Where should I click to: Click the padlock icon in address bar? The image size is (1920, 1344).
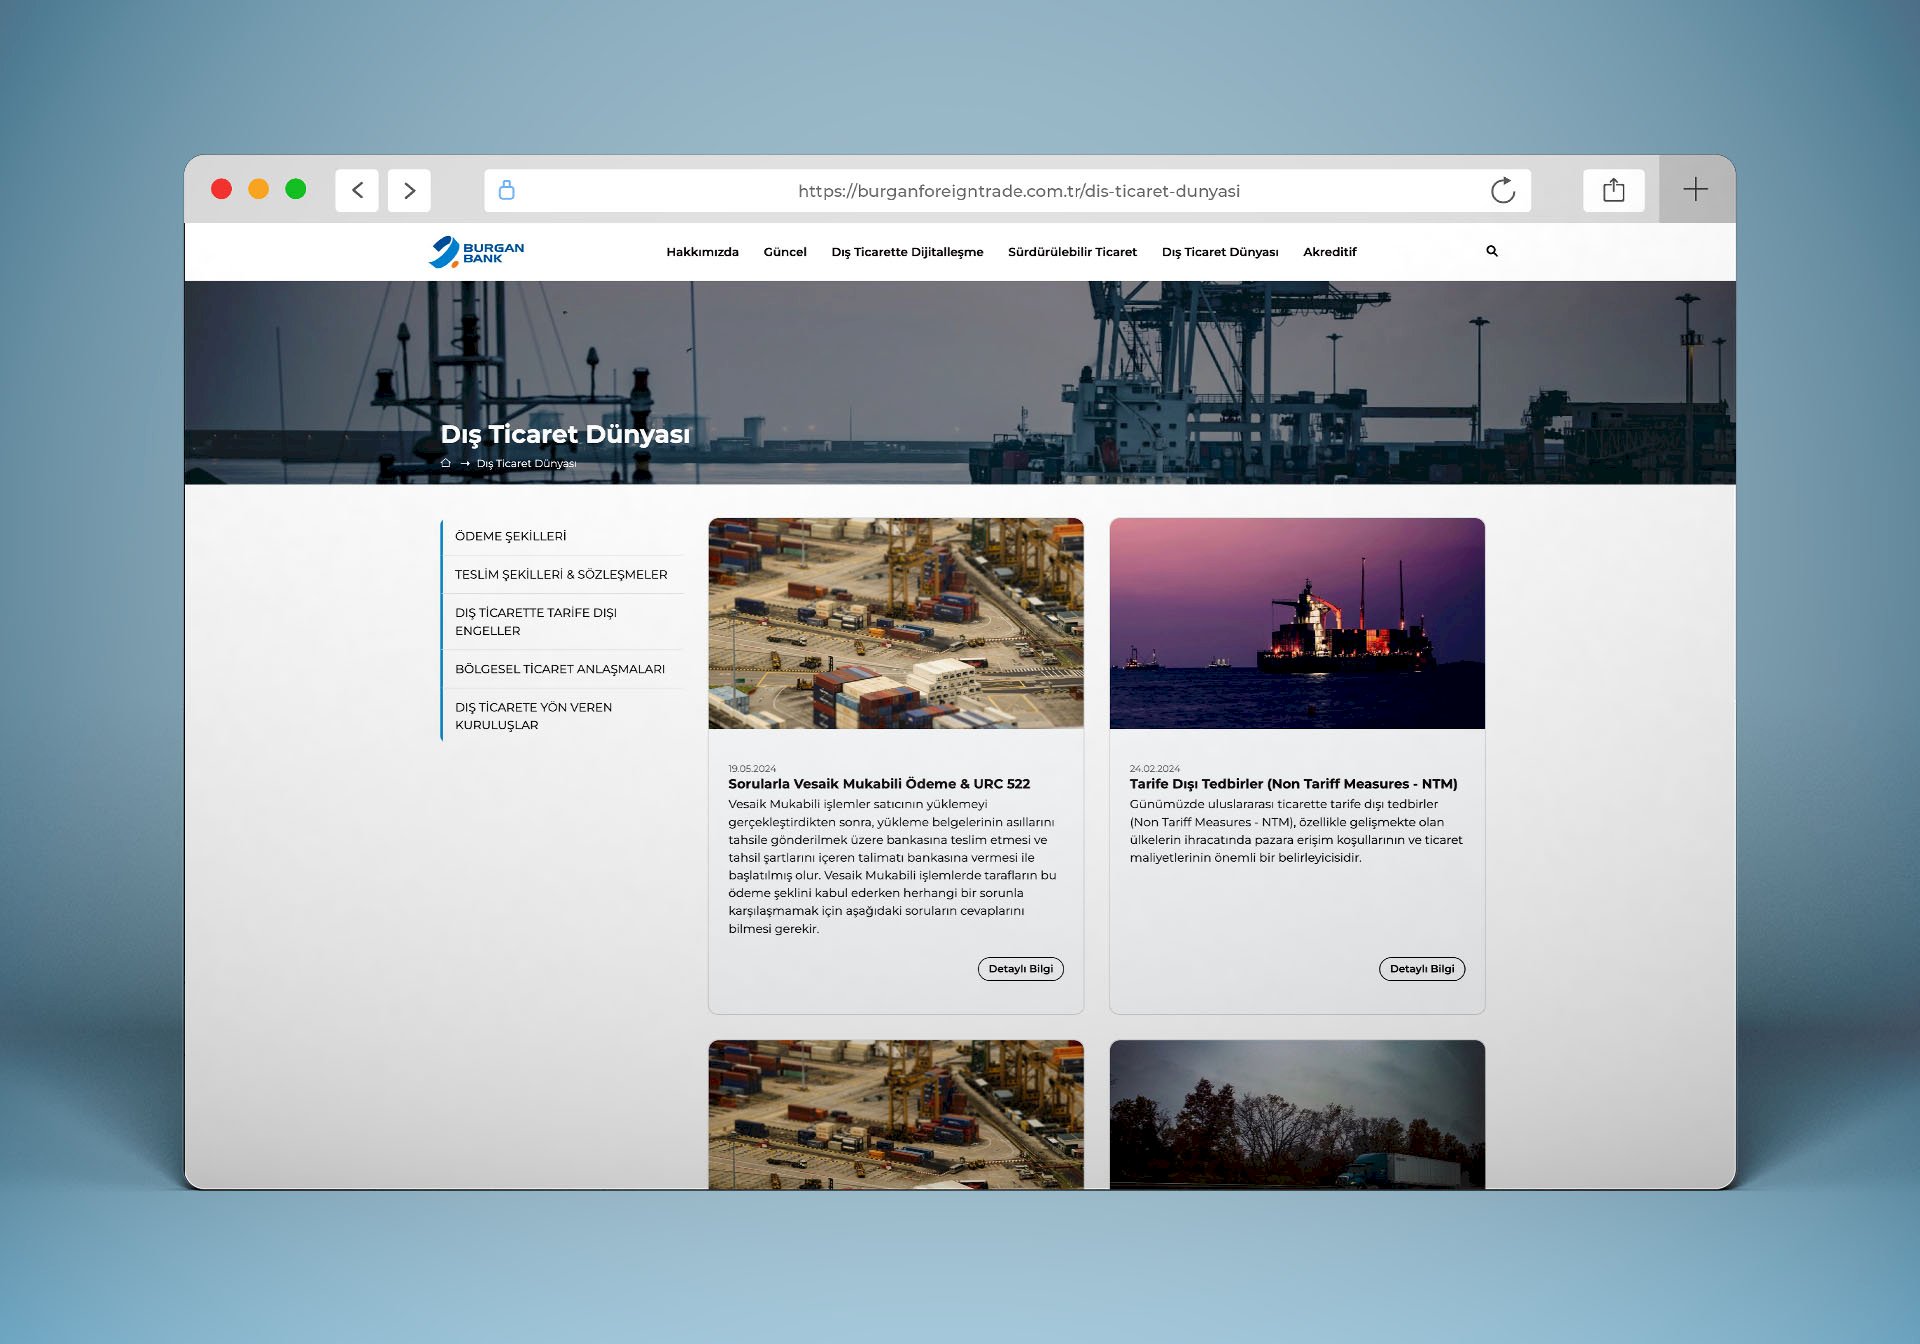point(507,190)
